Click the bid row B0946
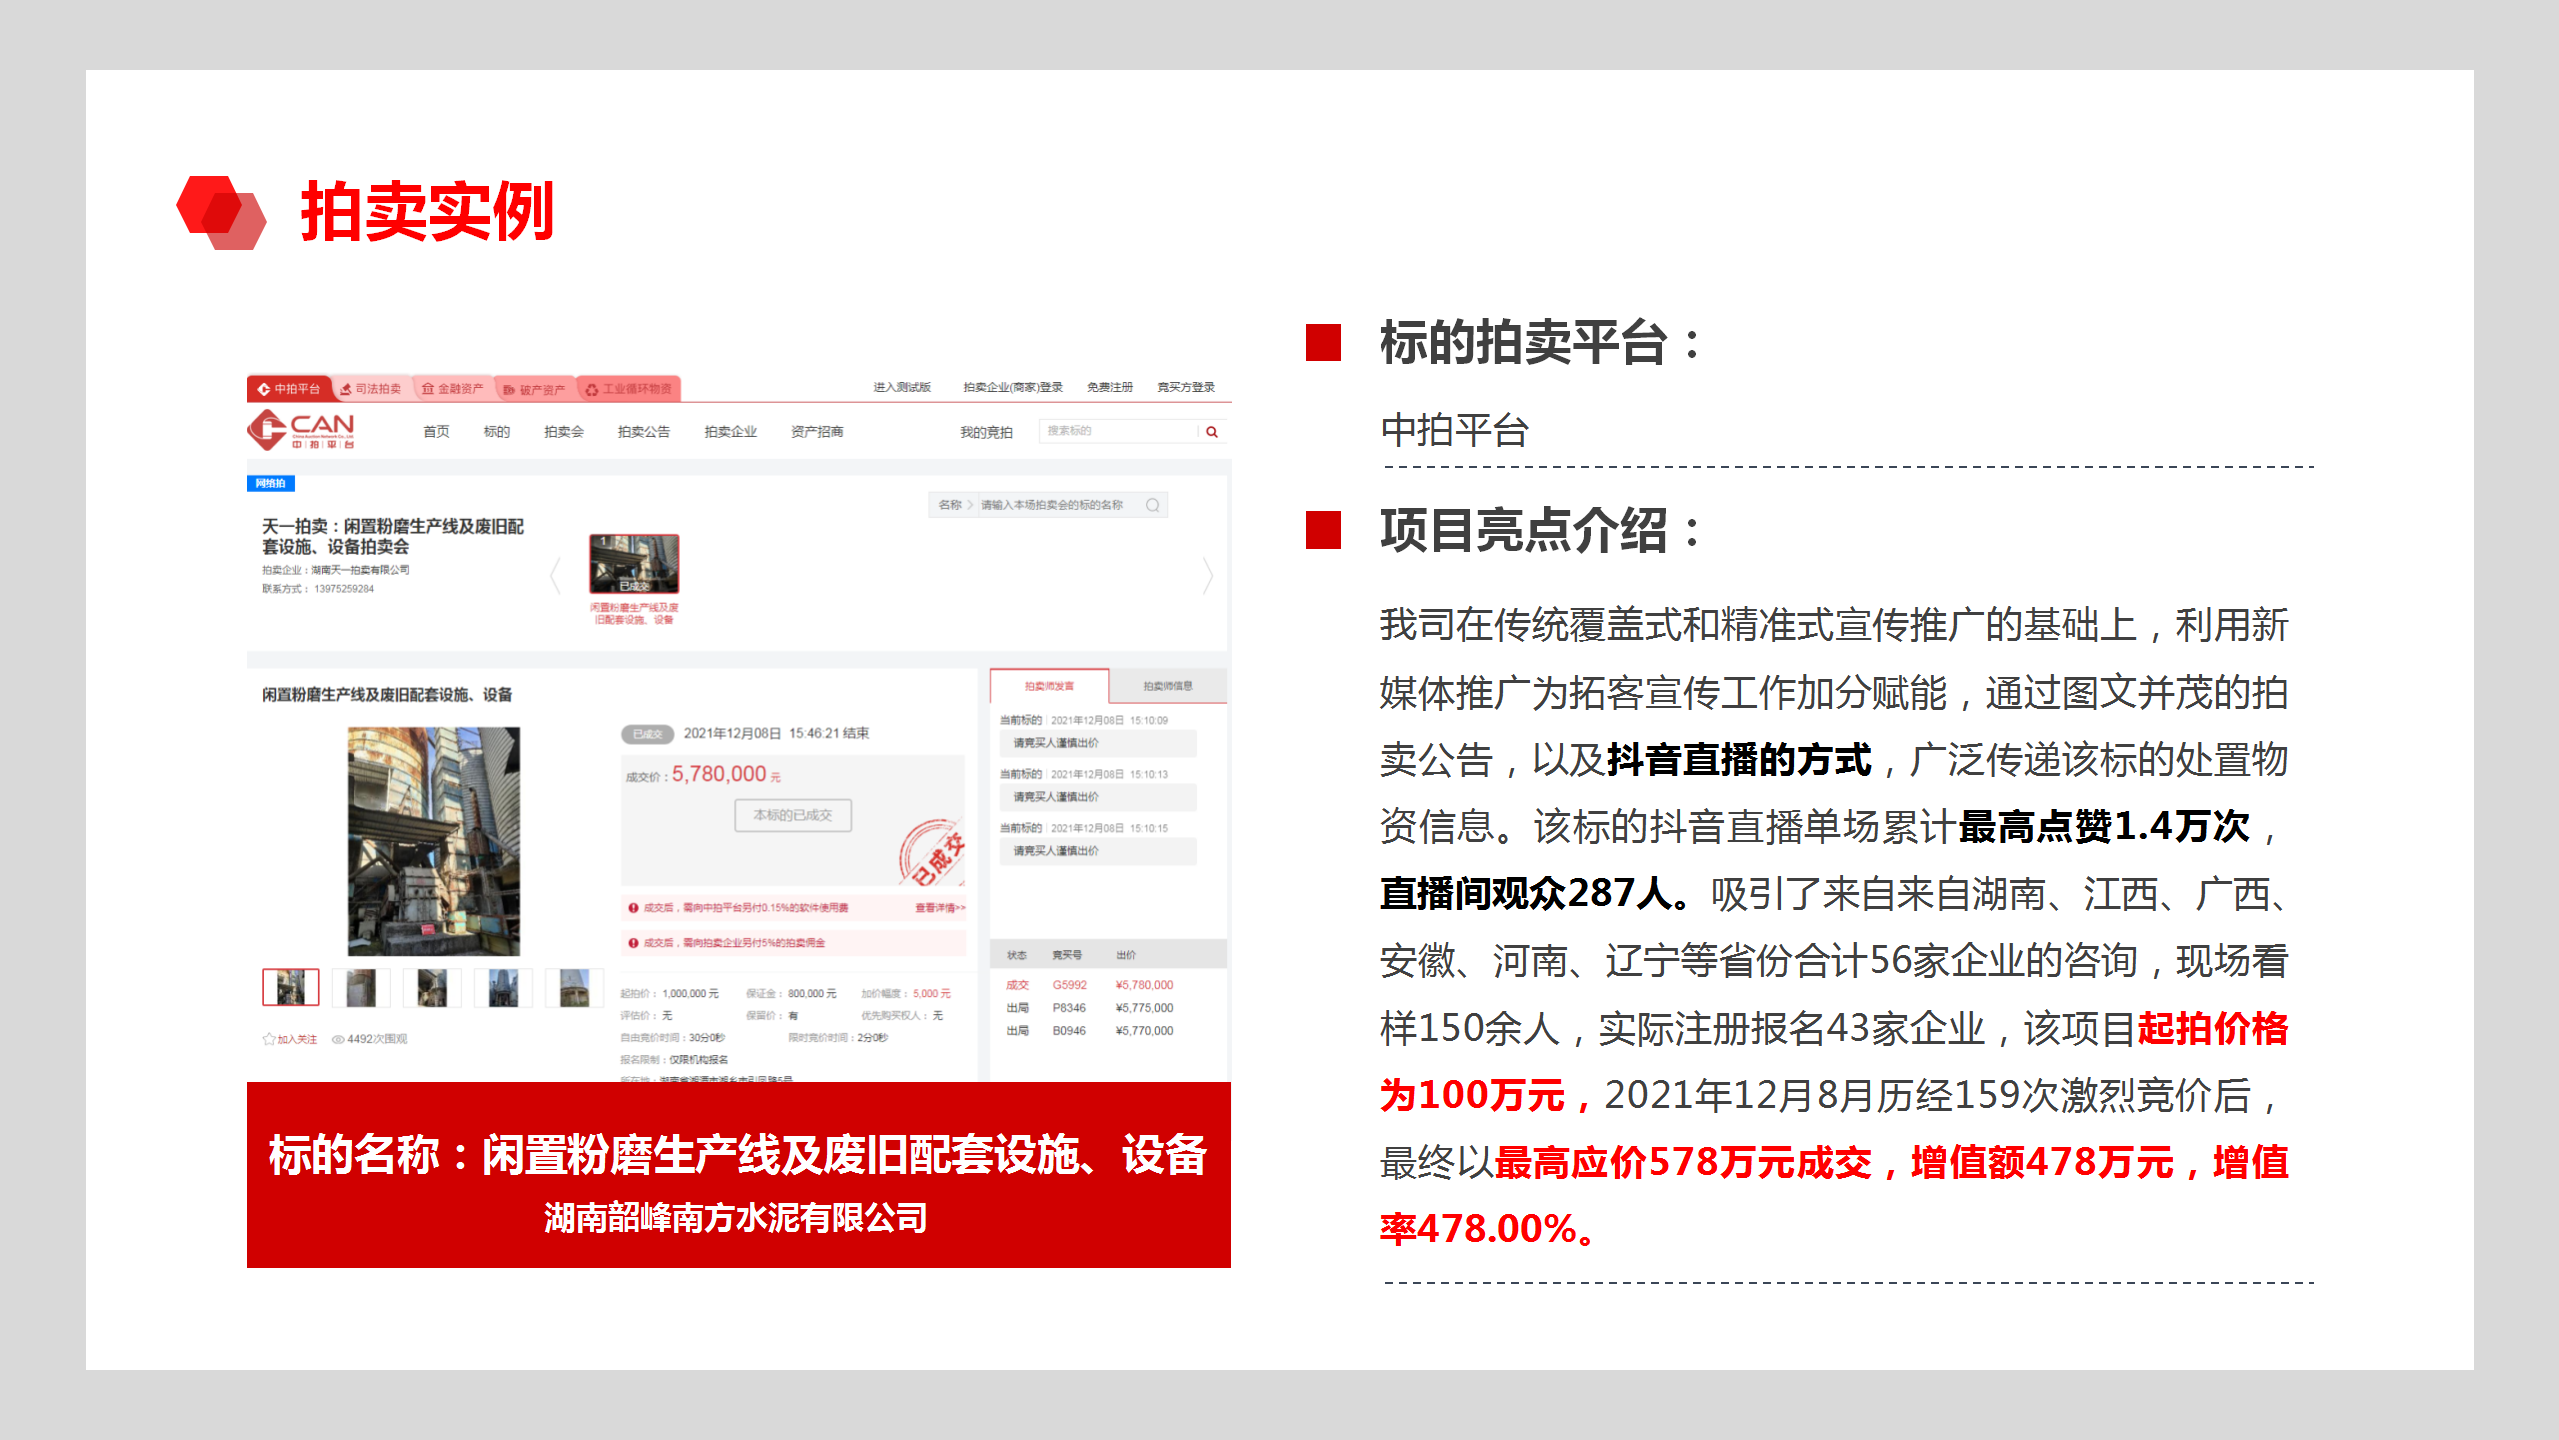Image resolution: width=2559 pixels, height=1440 pixels. click(x=1108, y=1031)
